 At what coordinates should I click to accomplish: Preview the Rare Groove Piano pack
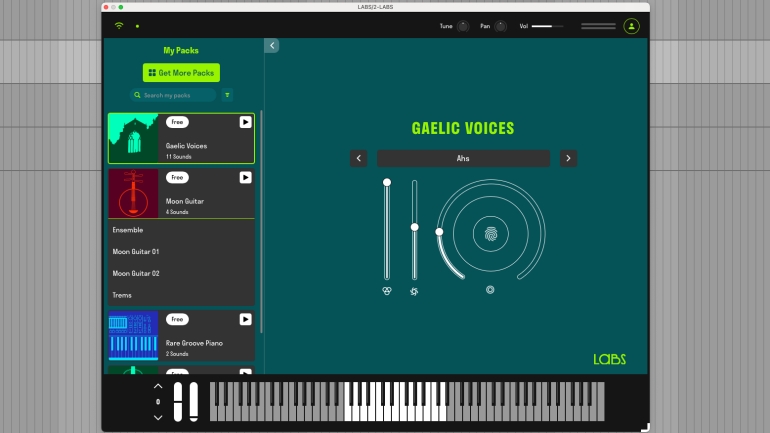coord(245,319)
